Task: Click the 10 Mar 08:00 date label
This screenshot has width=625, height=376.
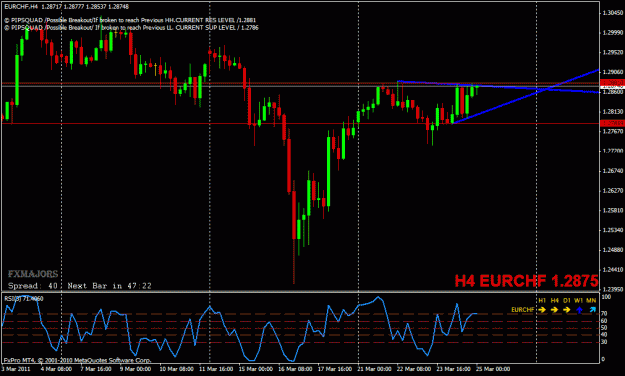Action: (x=176, y=369)
